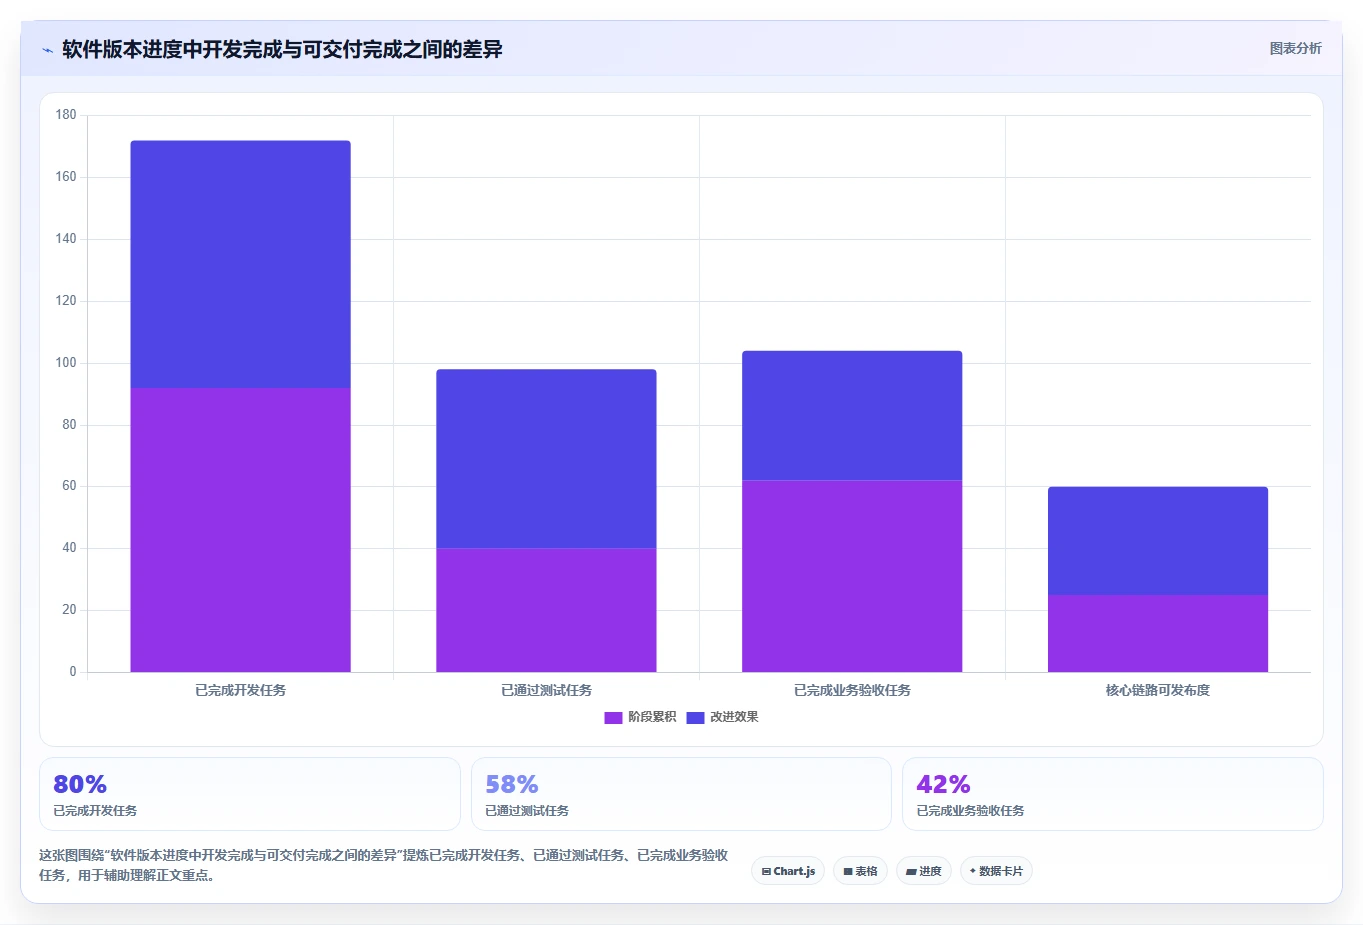Toggle the 阶段累积 legend swatch

(613, 717)
